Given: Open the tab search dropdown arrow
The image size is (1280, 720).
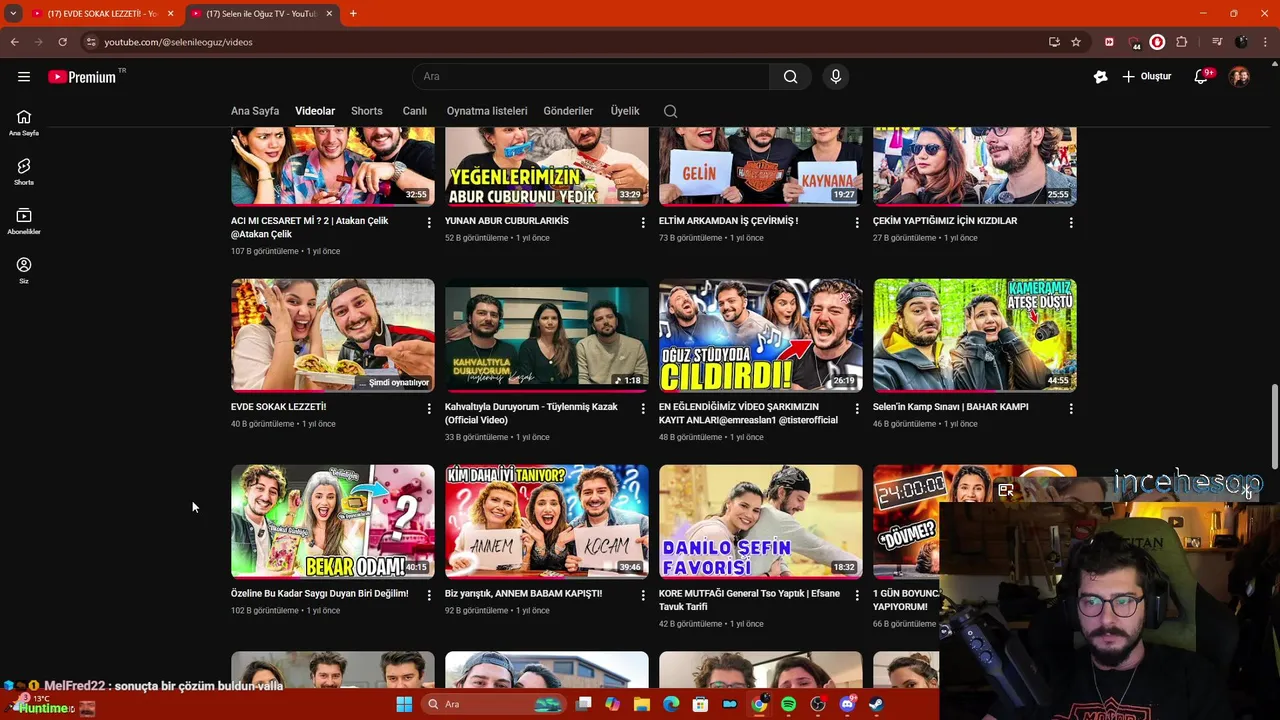Looking at the screenshot, I should coord(13,13).
